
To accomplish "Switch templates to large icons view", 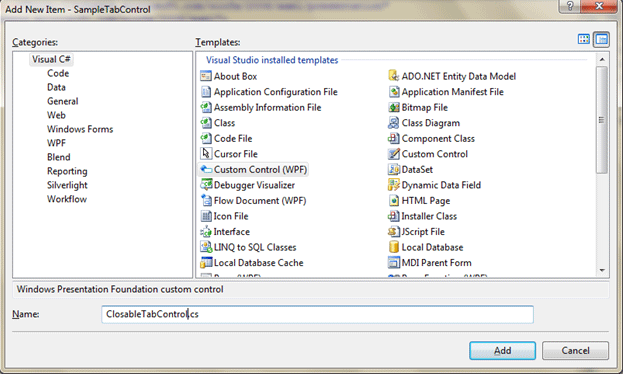I will 584,39.
